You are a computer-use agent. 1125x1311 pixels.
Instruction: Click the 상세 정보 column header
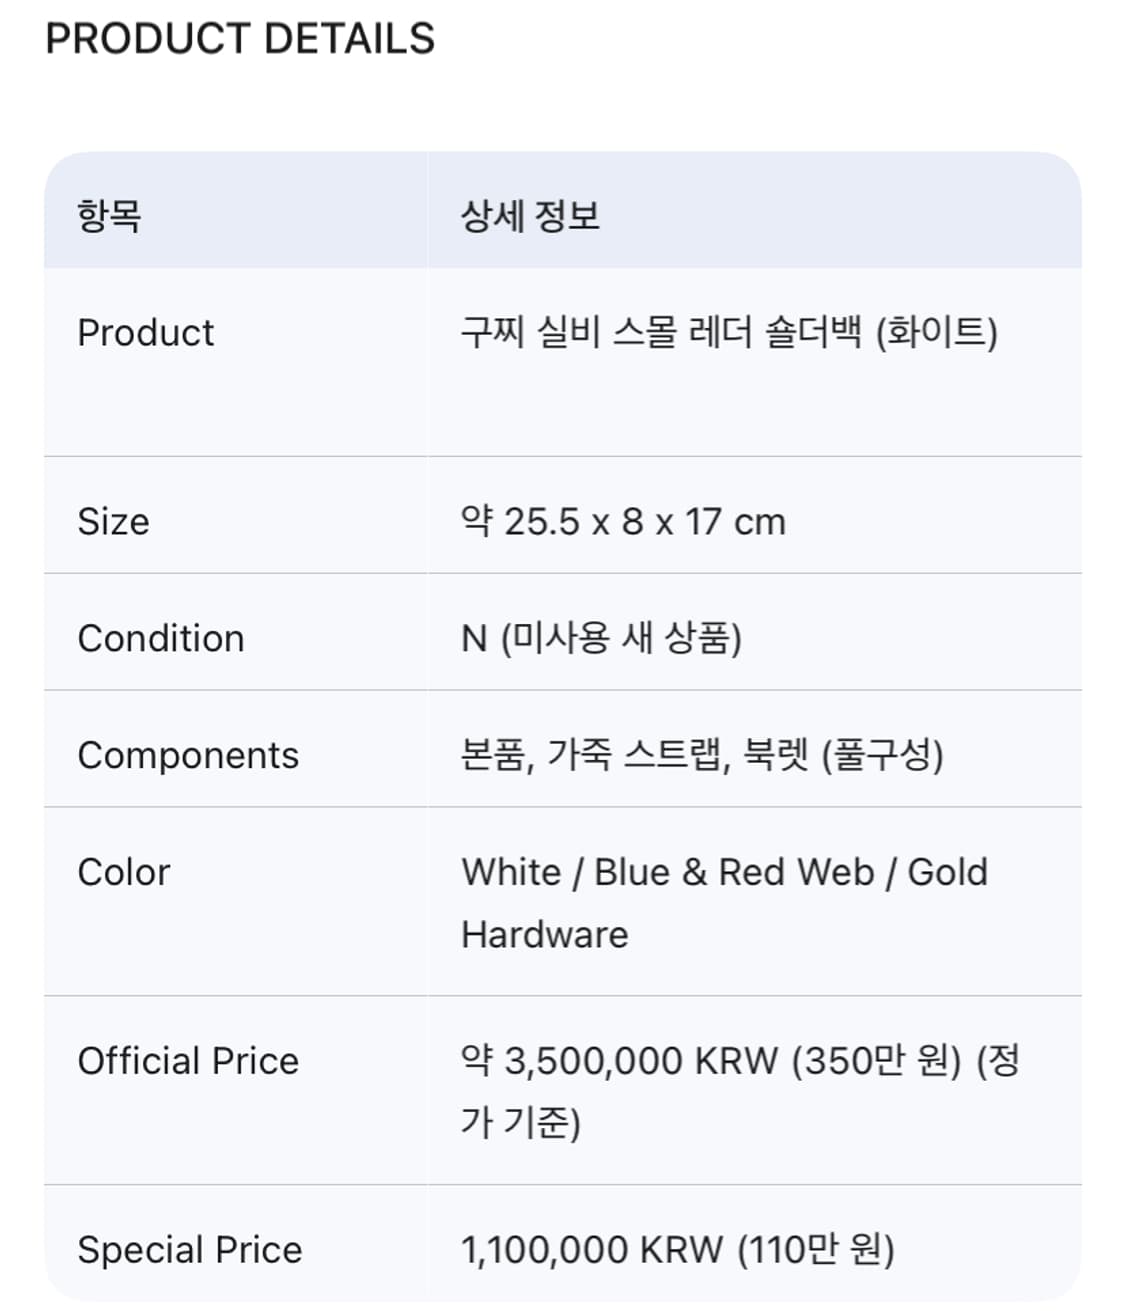click(530, 215)
